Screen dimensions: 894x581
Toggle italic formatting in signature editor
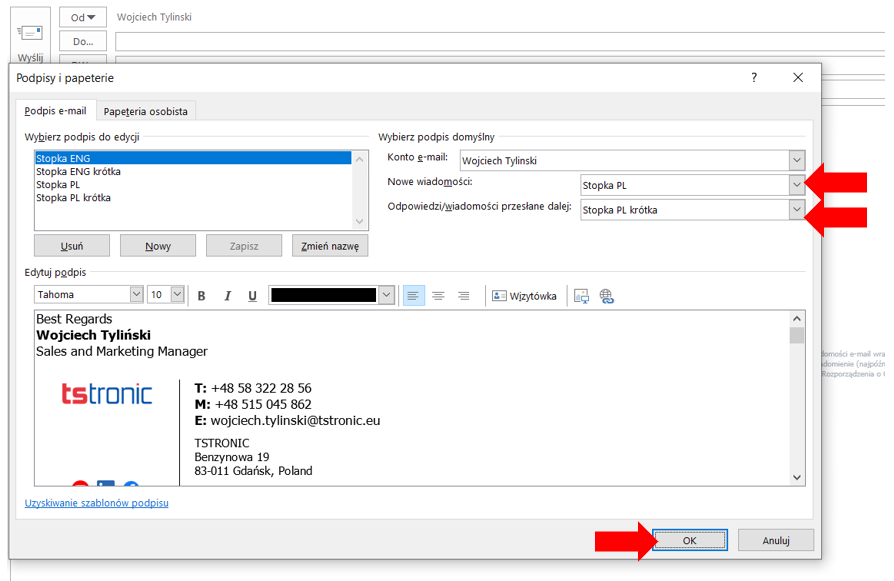point(227,296)
